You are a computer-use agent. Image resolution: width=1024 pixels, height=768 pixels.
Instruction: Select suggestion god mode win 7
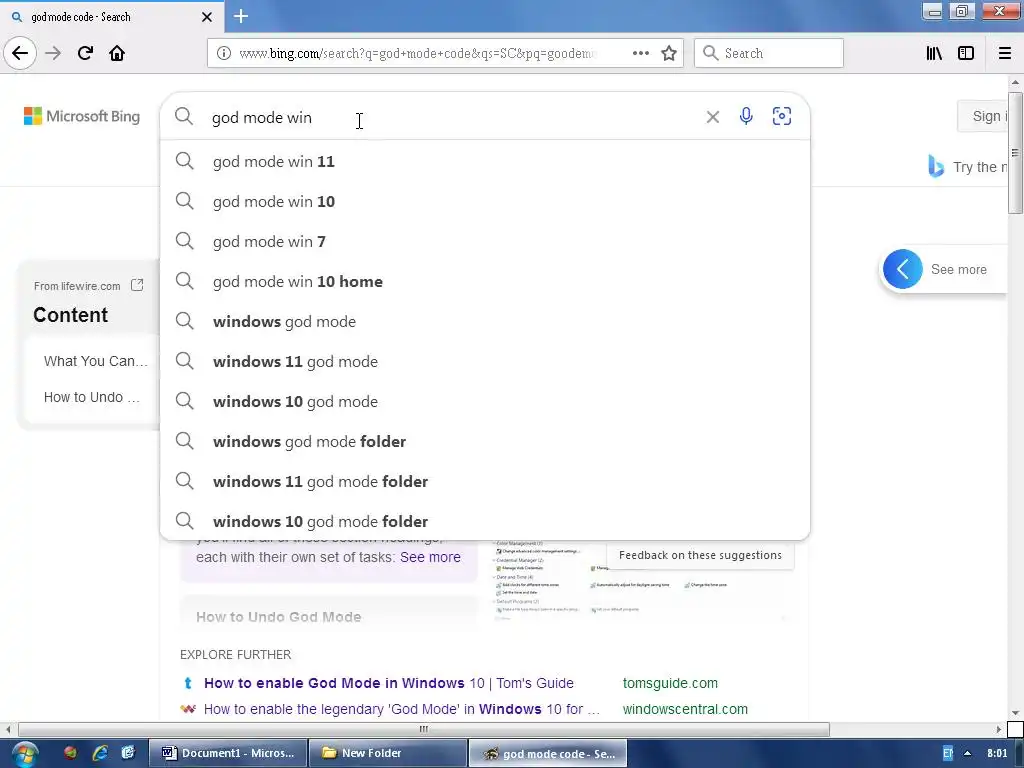click(x=485, y=241)
